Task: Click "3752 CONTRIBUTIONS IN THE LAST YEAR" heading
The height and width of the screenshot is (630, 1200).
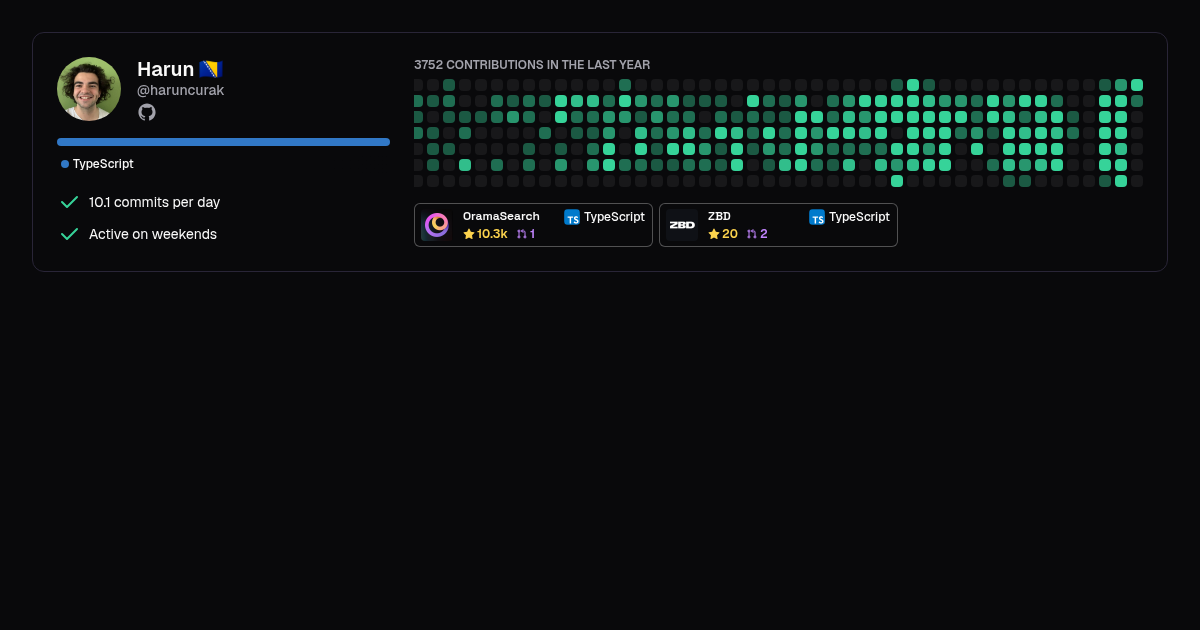Action: point(532,65)
